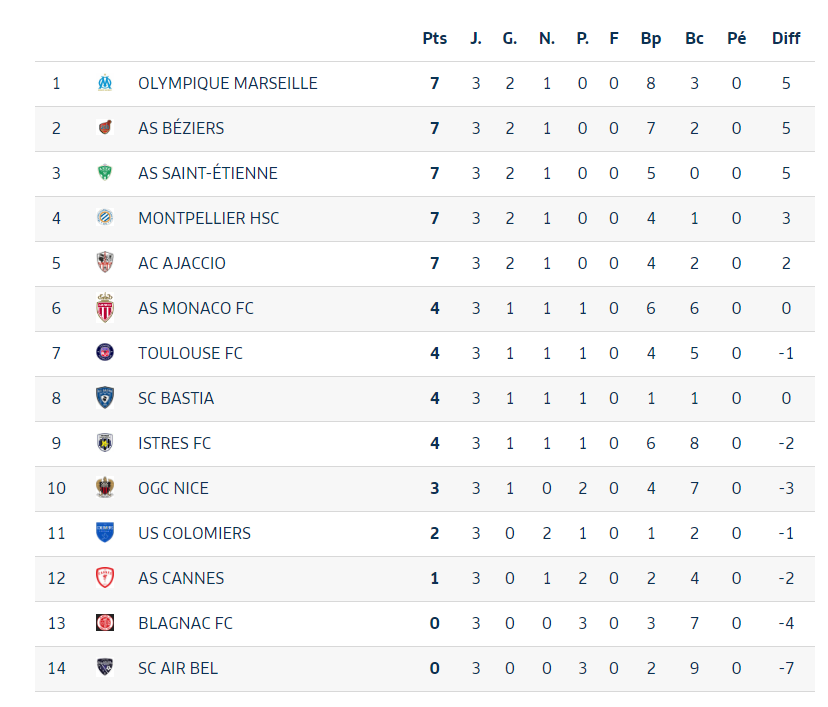This screenshot has height=707, width=828.
Task: Open the AS Cannes team name
Action: click(x=181, y=578)
